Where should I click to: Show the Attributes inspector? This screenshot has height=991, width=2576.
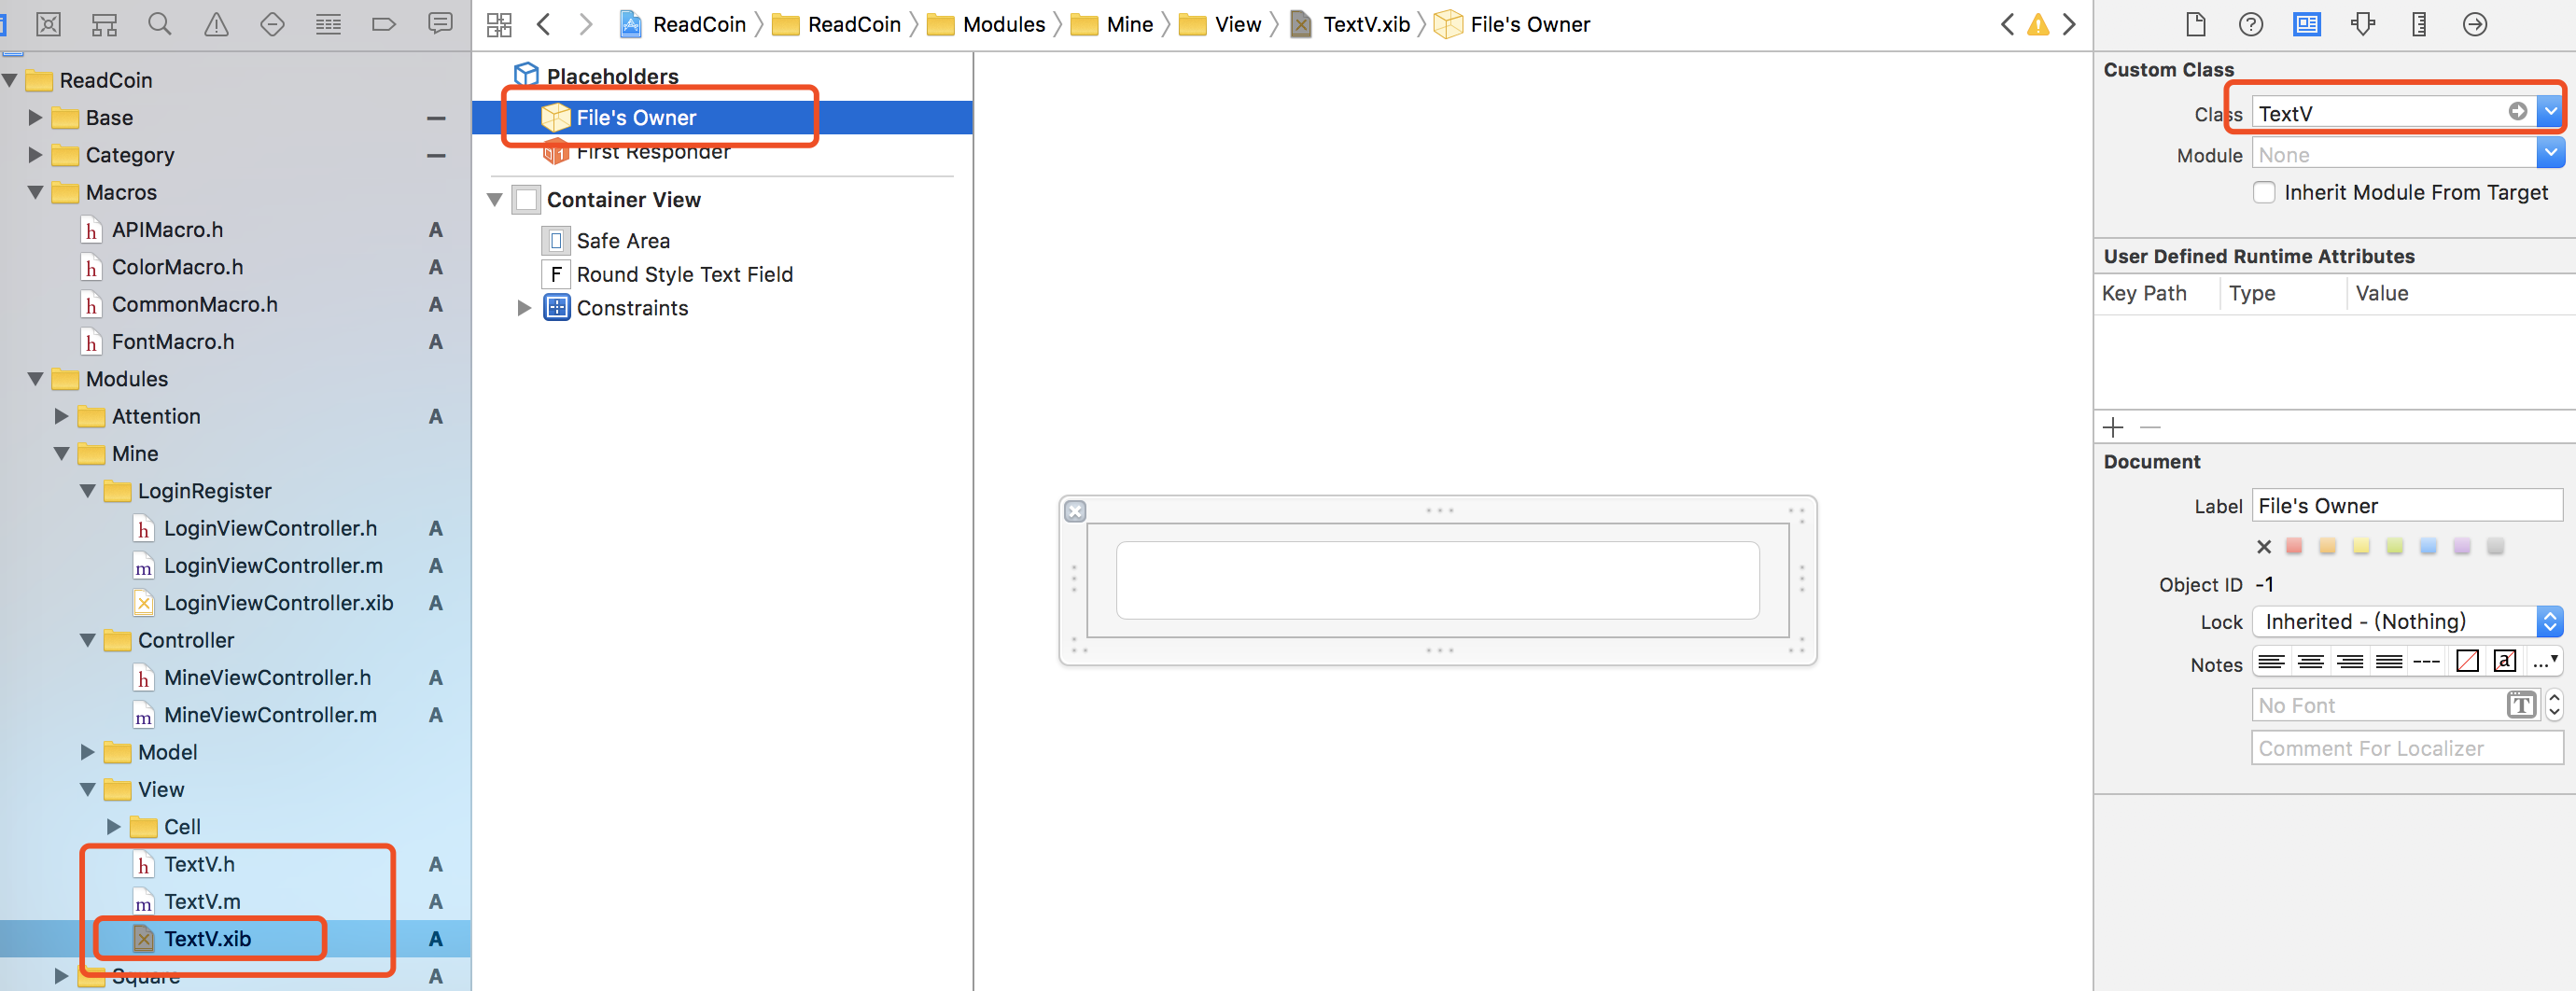tap(2363, 24)
